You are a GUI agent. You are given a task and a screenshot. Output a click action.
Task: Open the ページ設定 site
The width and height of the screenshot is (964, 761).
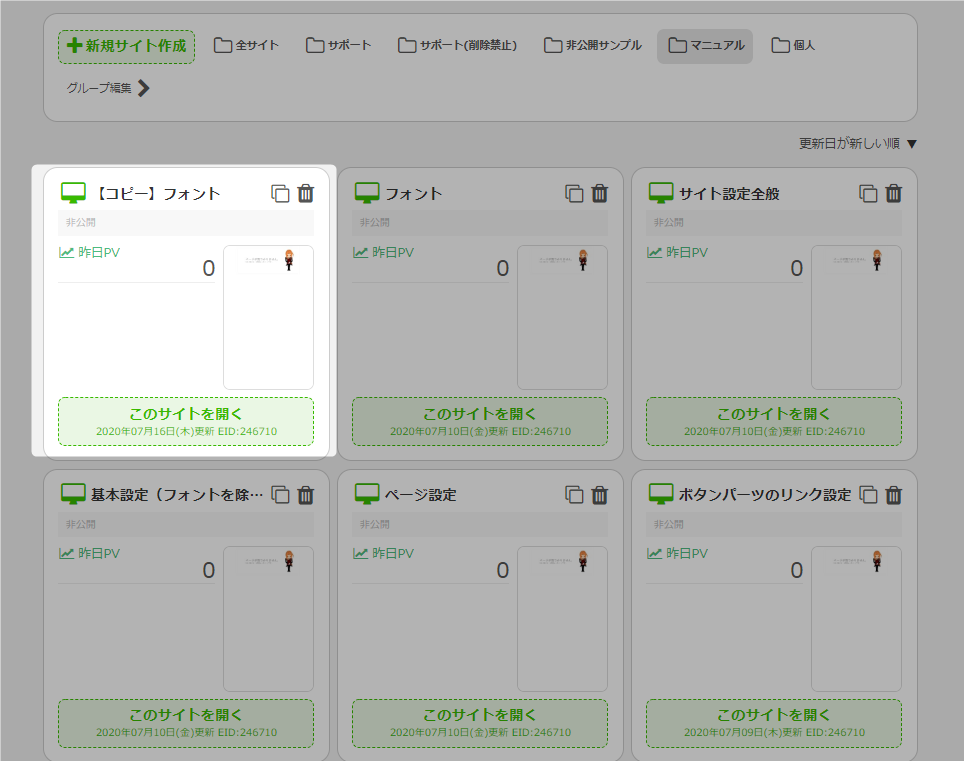pos(480,724)
